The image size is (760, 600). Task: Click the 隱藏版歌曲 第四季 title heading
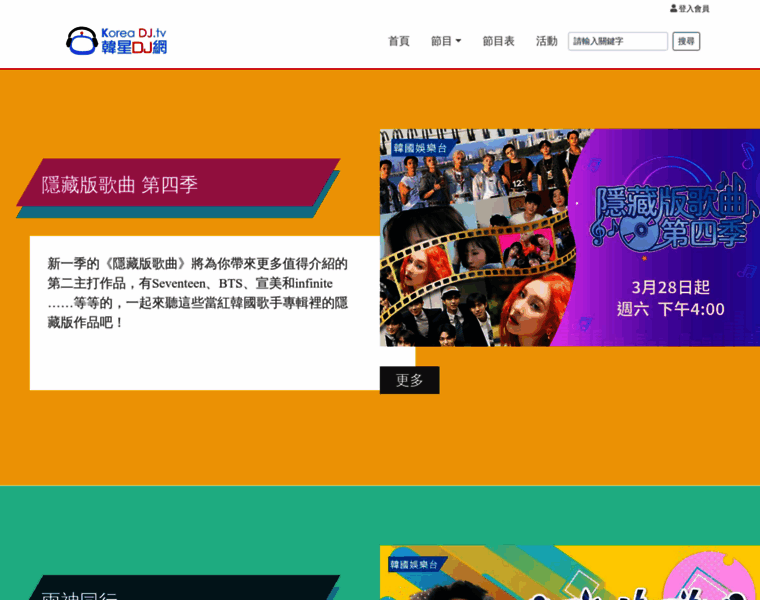coord(120,185)
